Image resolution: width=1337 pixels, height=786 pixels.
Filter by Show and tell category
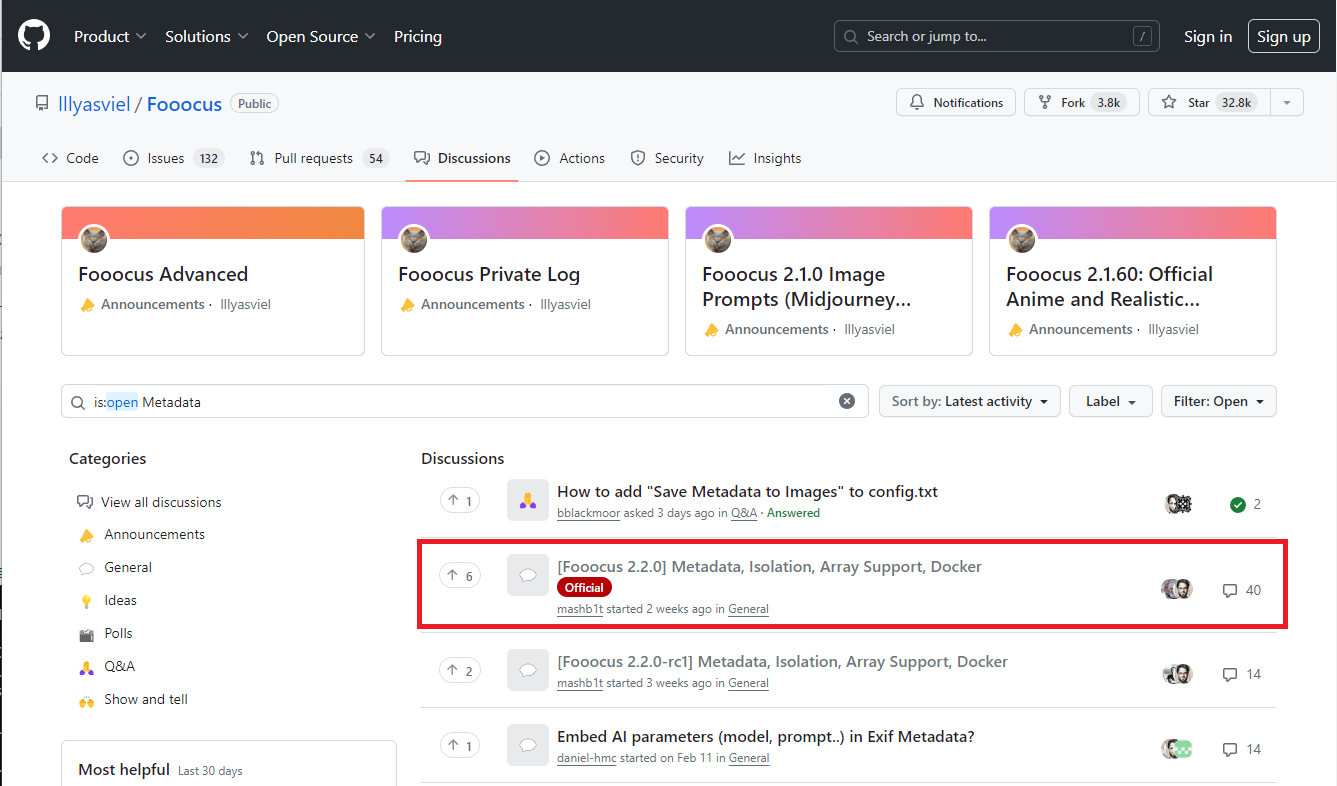(133, 699)
